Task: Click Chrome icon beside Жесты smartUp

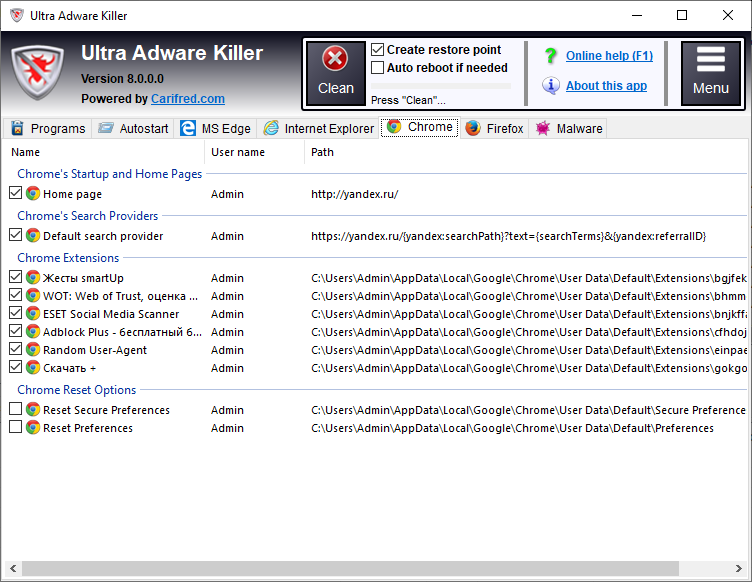Action: coord(33,277)
